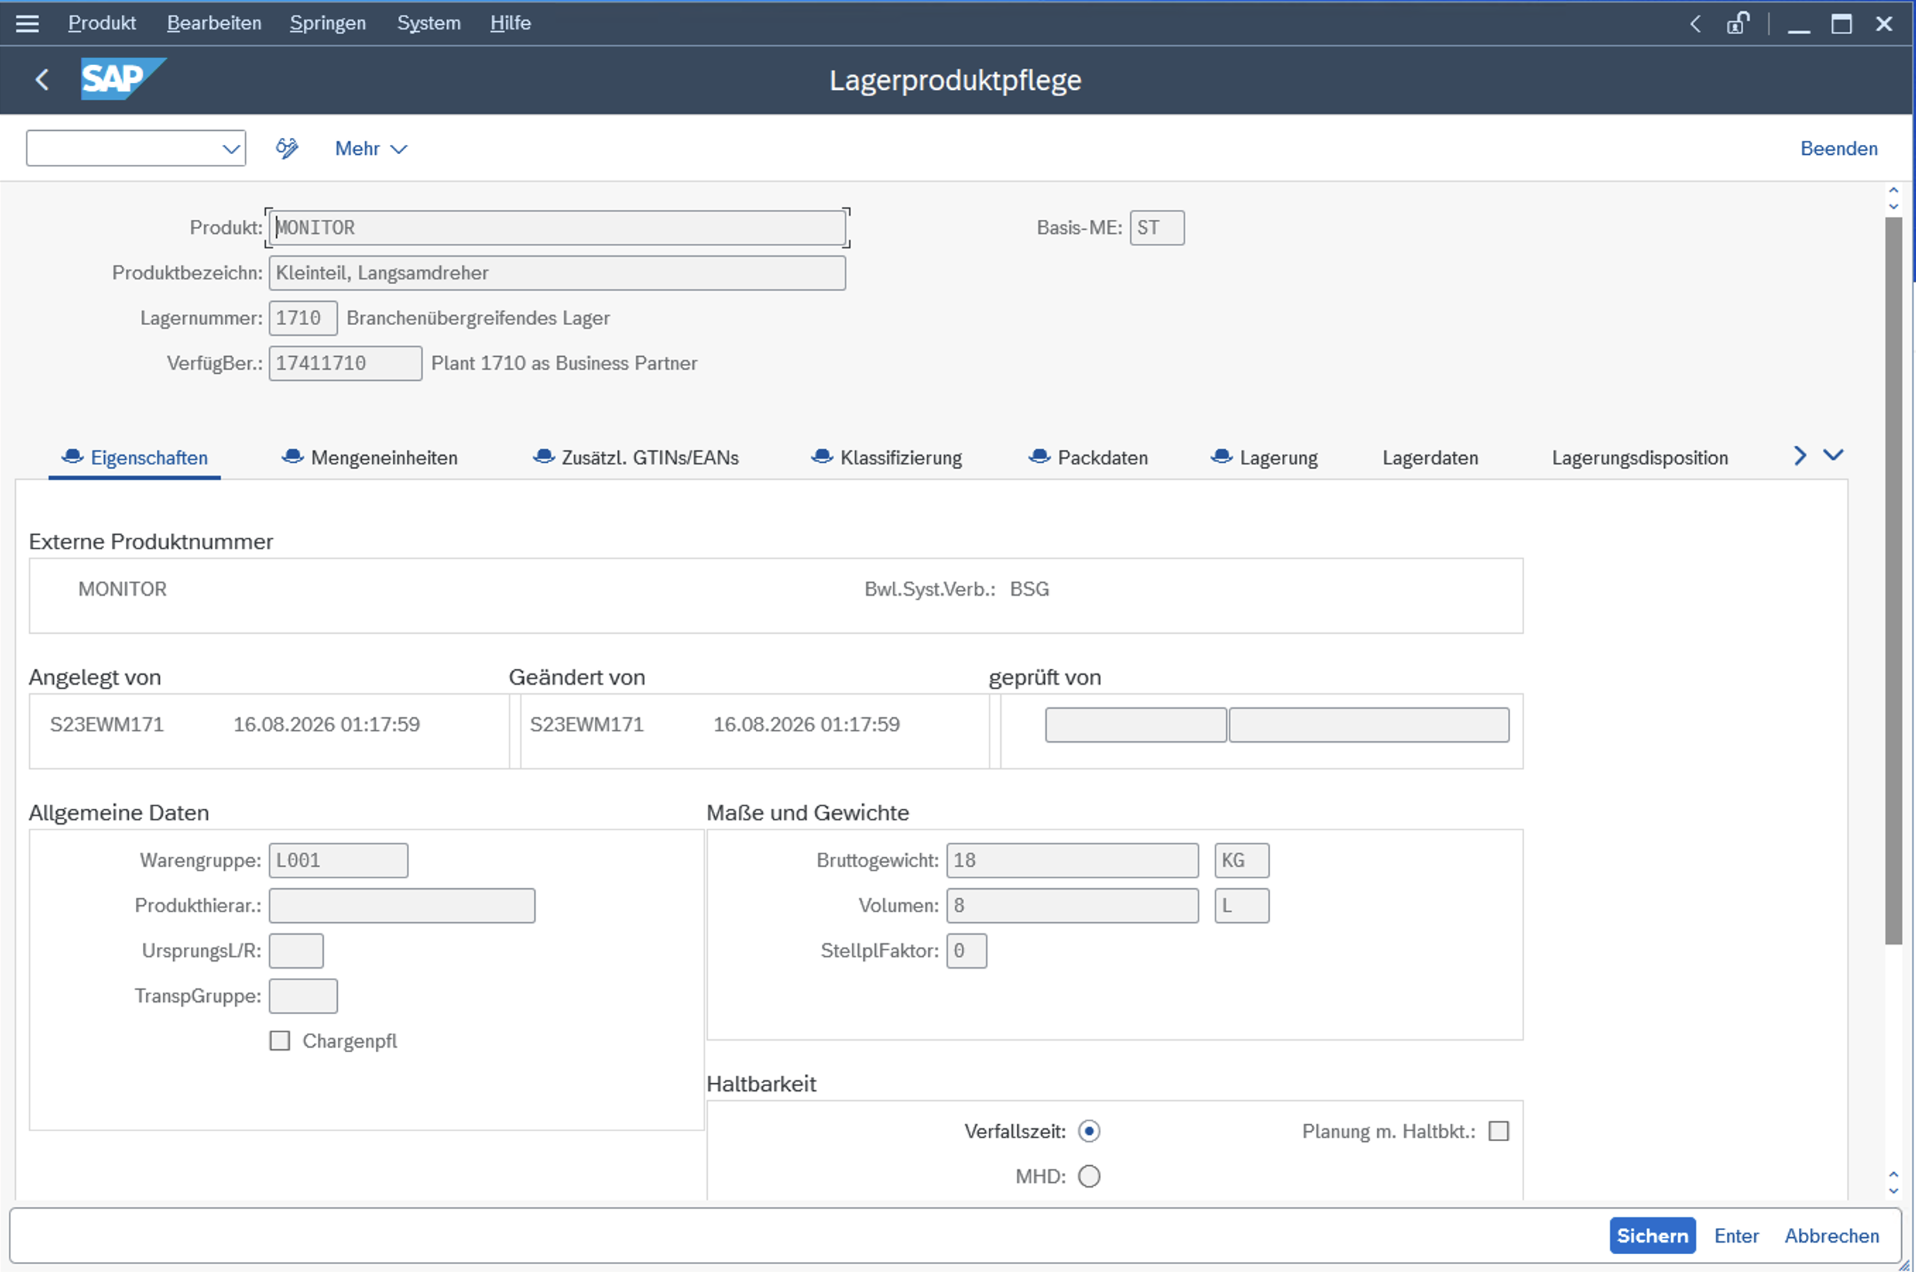Click the Produktbezeichn. field
The image size is (1916, 1272).
tap(557, 273)
